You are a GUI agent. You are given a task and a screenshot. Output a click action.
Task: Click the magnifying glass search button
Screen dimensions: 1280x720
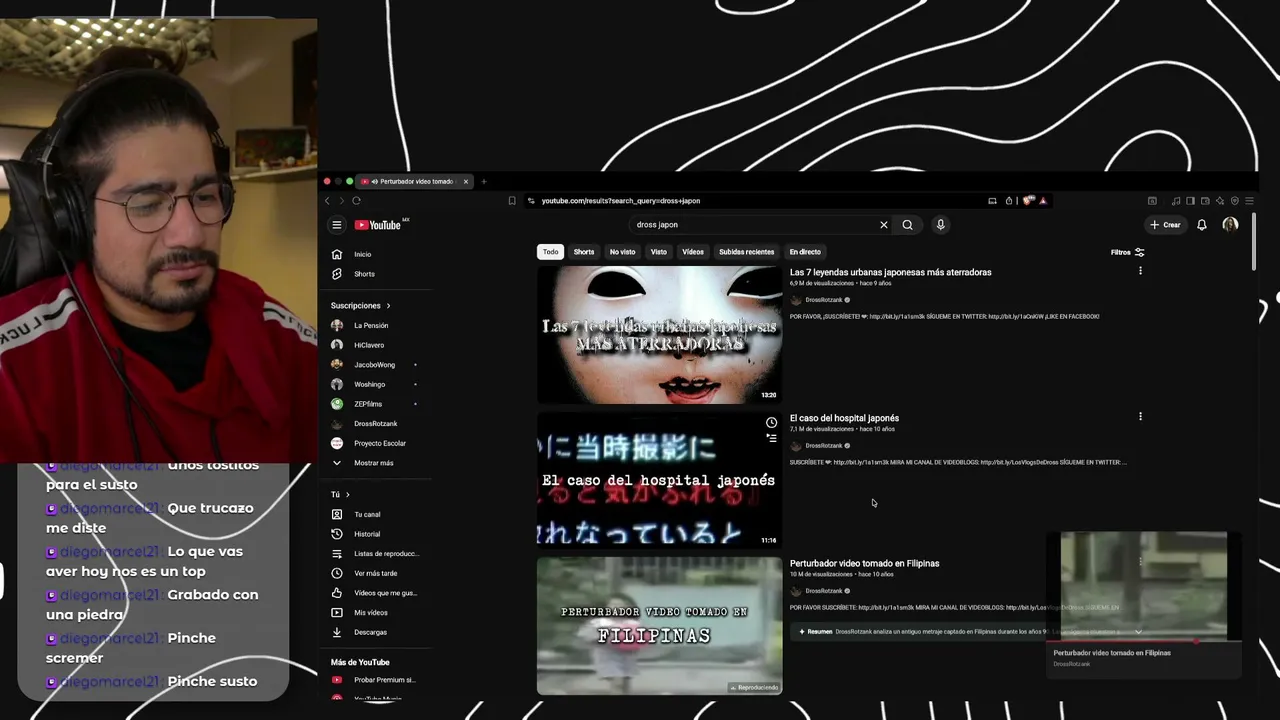(x=907, y=225)
